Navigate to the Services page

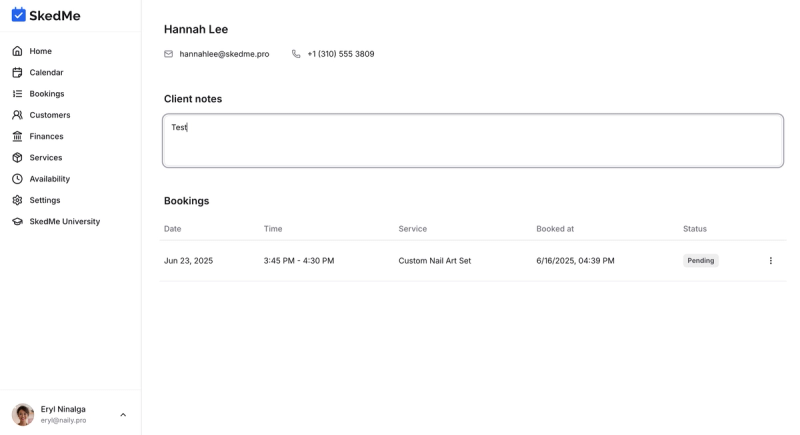(46, 158)
